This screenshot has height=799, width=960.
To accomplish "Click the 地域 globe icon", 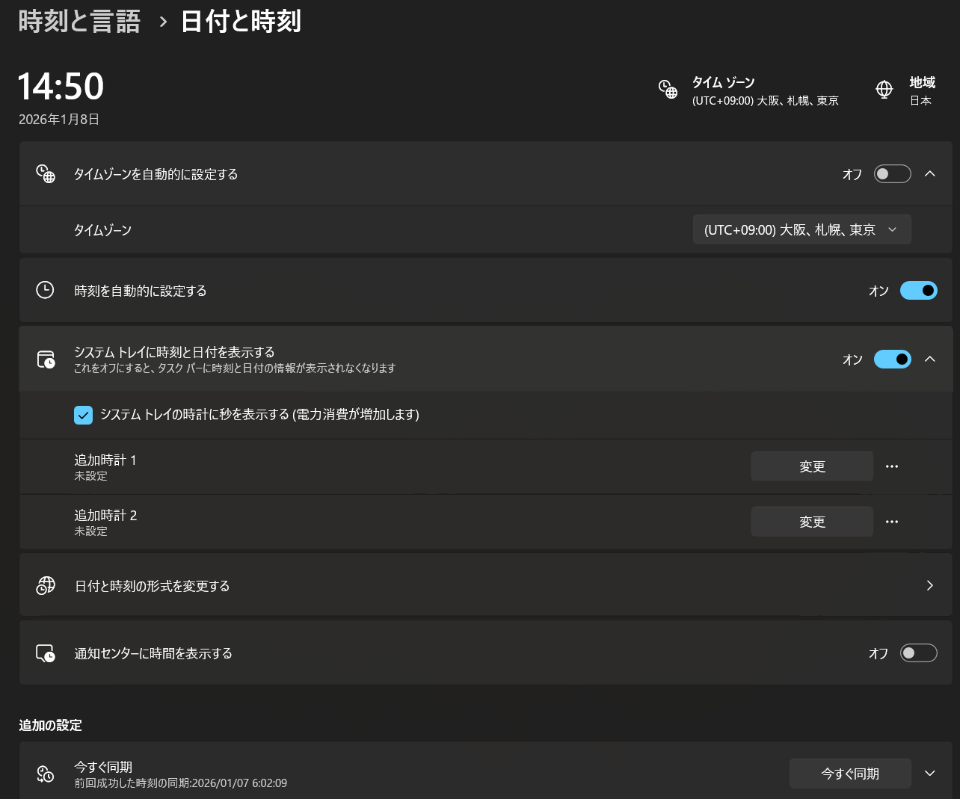I will [884, 89].
